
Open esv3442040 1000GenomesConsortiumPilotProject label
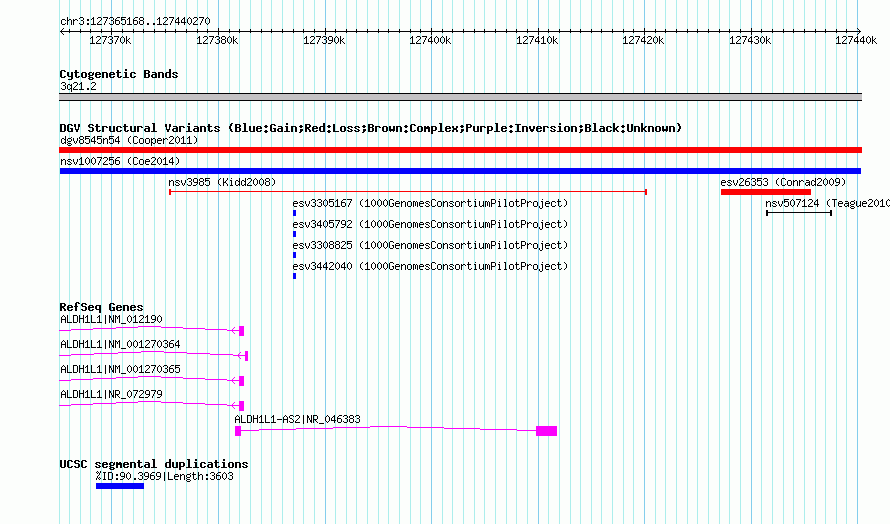click(x=430, y=266)
